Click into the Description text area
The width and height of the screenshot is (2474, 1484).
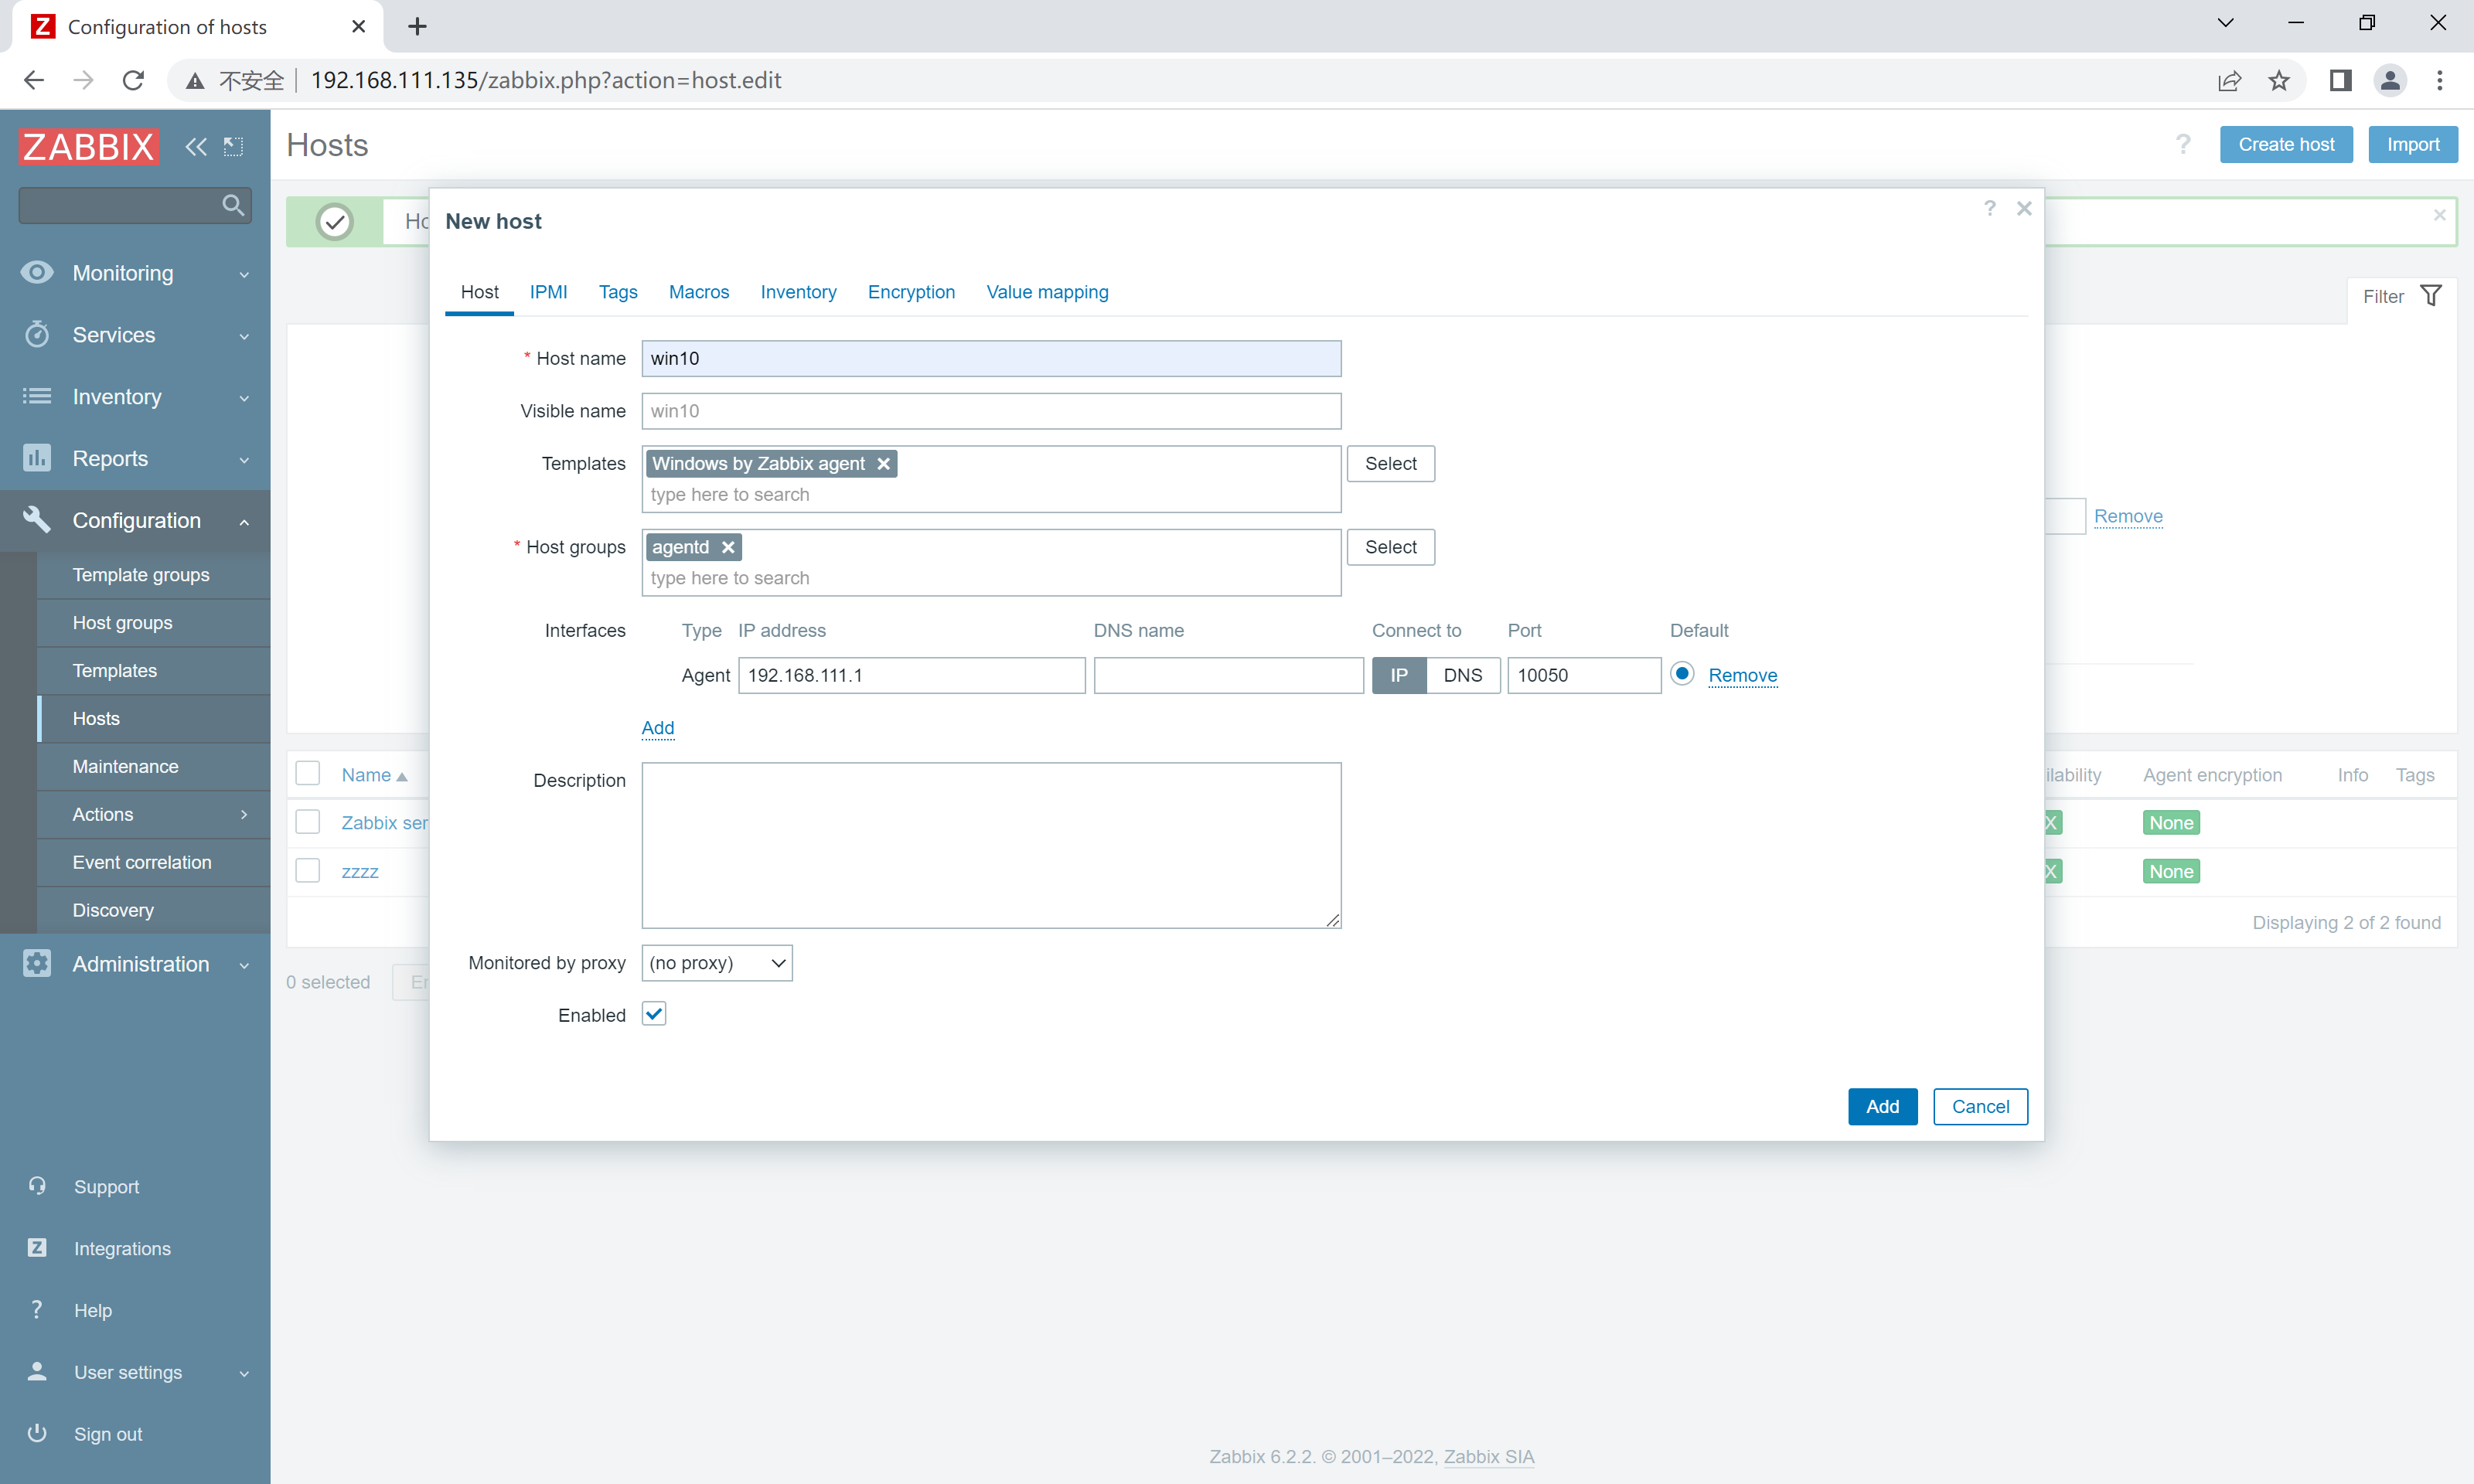991,845
